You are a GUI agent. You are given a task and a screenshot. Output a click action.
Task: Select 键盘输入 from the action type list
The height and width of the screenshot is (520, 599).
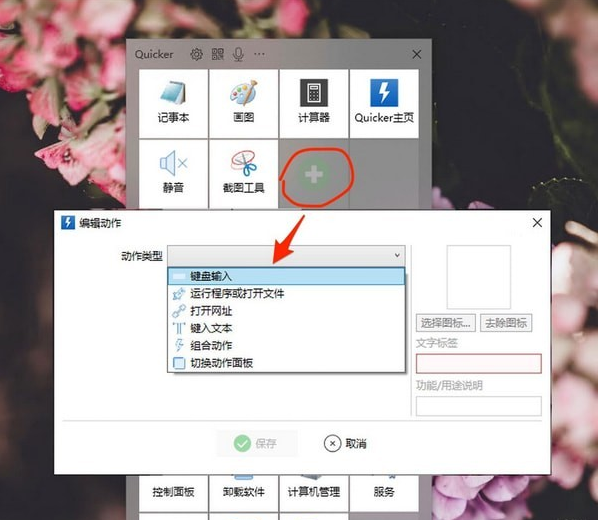point(286,276)
